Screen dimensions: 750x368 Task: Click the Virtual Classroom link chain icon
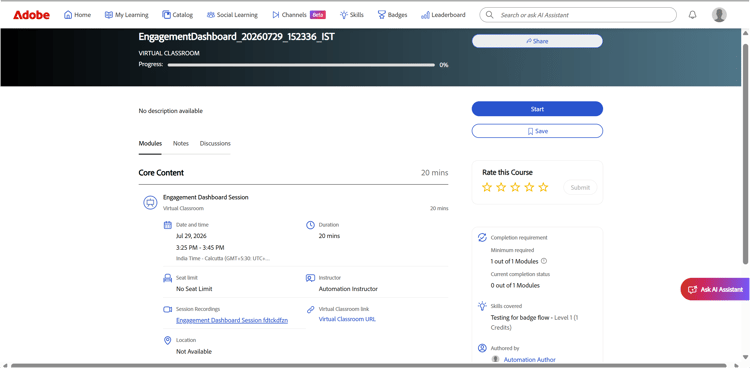click(310, 309)
